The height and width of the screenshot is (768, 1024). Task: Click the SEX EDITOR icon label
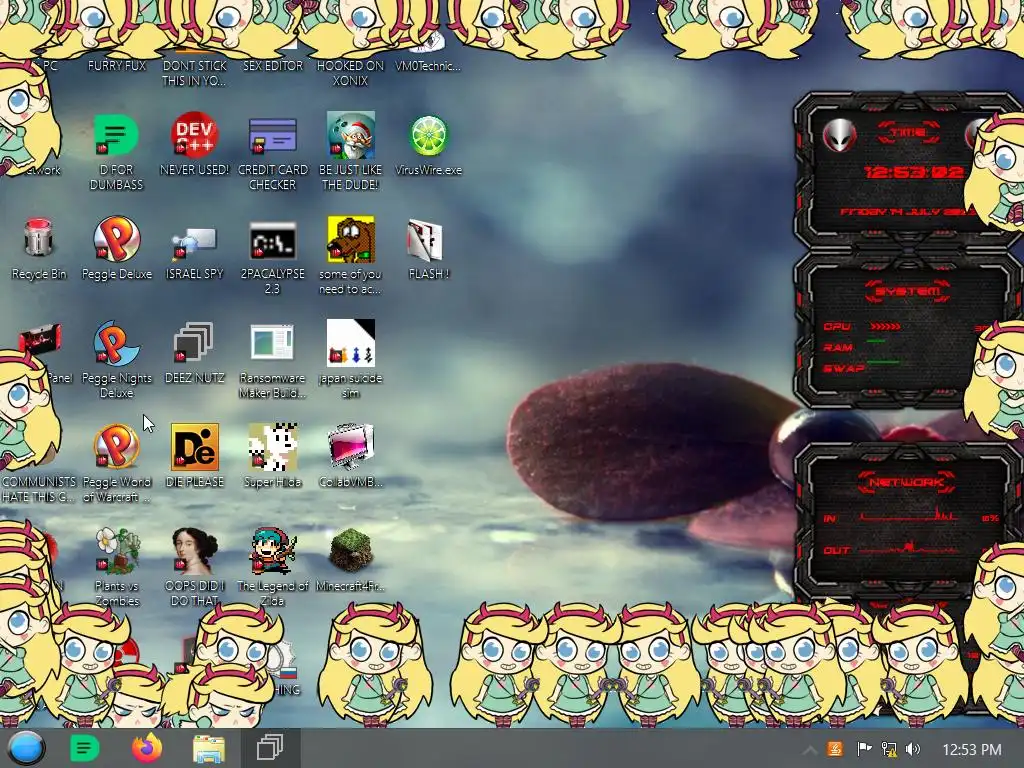pos(273,65)
